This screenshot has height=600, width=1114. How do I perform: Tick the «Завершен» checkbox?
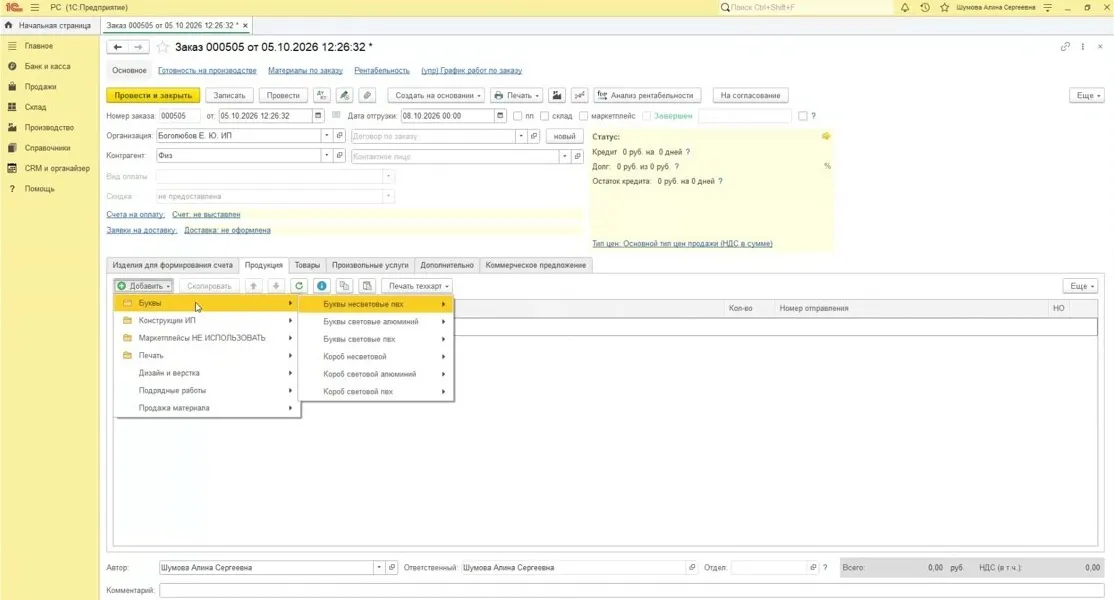point(647,116)
